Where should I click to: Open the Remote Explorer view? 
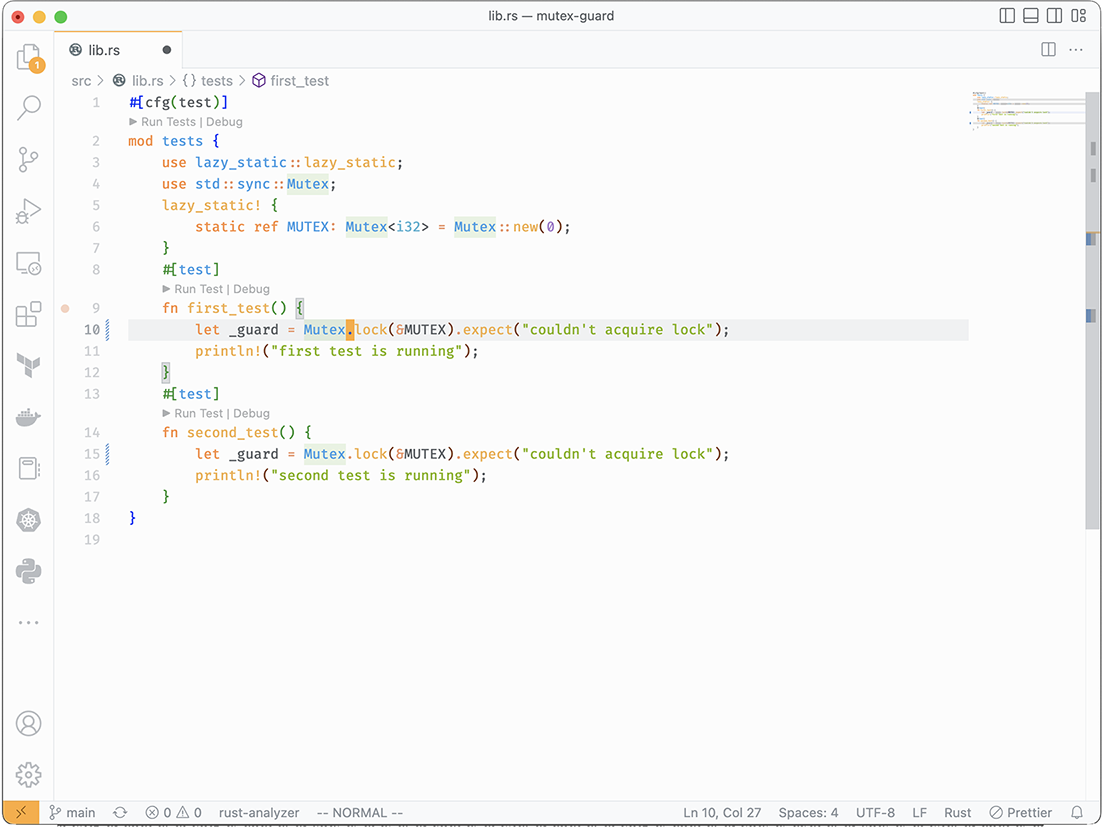[29, 263]
